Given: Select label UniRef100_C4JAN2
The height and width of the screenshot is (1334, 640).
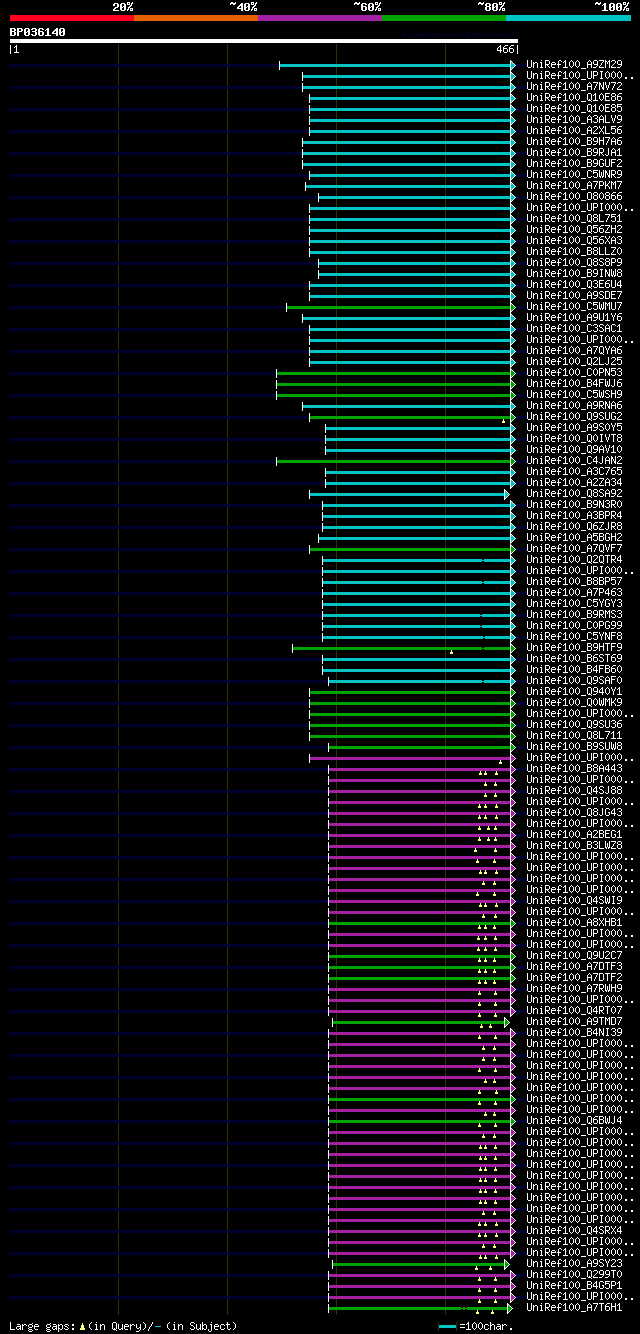Looking at the screenshot, I should click(574, 461).
